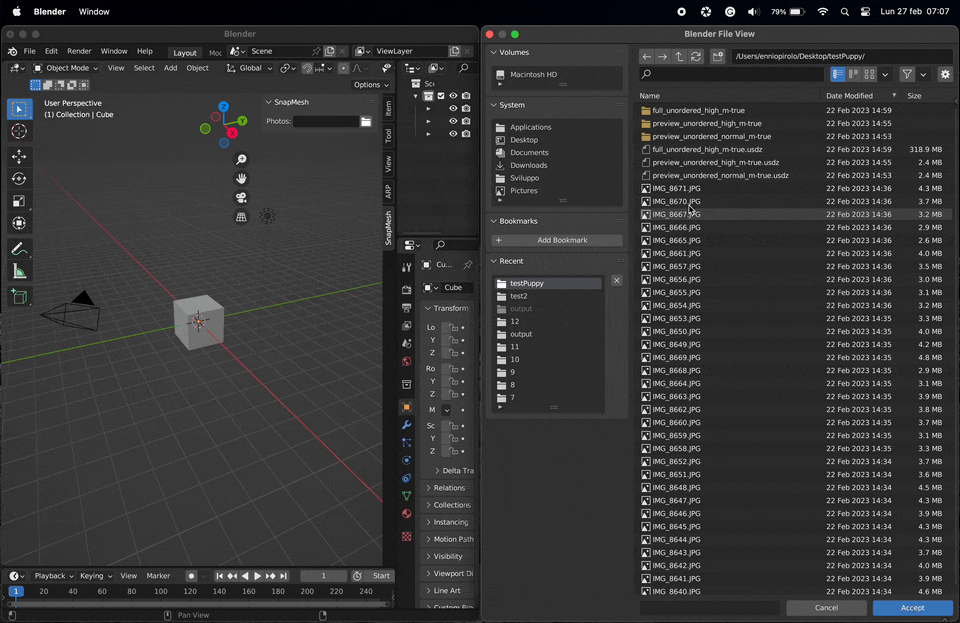Click the Cancel button in File View
Image resolution: width=960 pixels, height=623 pixels.
coord(826,608)
